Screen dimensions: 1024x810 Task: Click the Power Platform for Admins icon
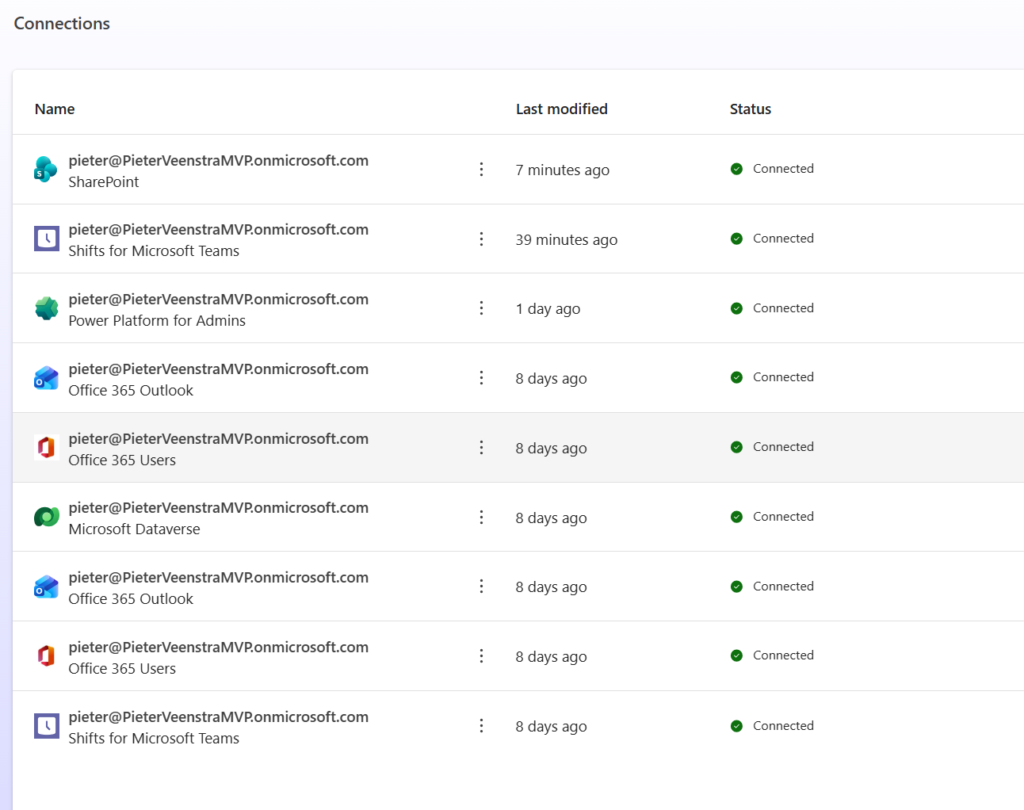point(46,308)
